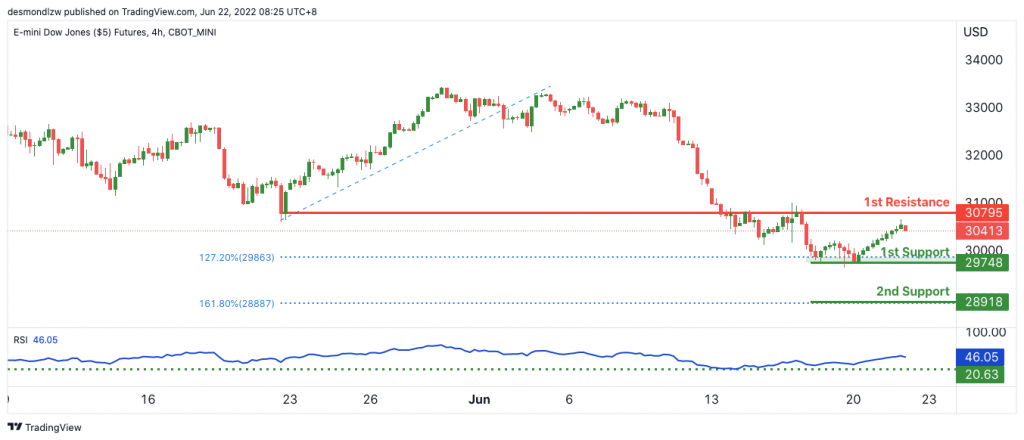
Task: Click the TradingView logo at bottom left
Action: click(x=44, y=427)
